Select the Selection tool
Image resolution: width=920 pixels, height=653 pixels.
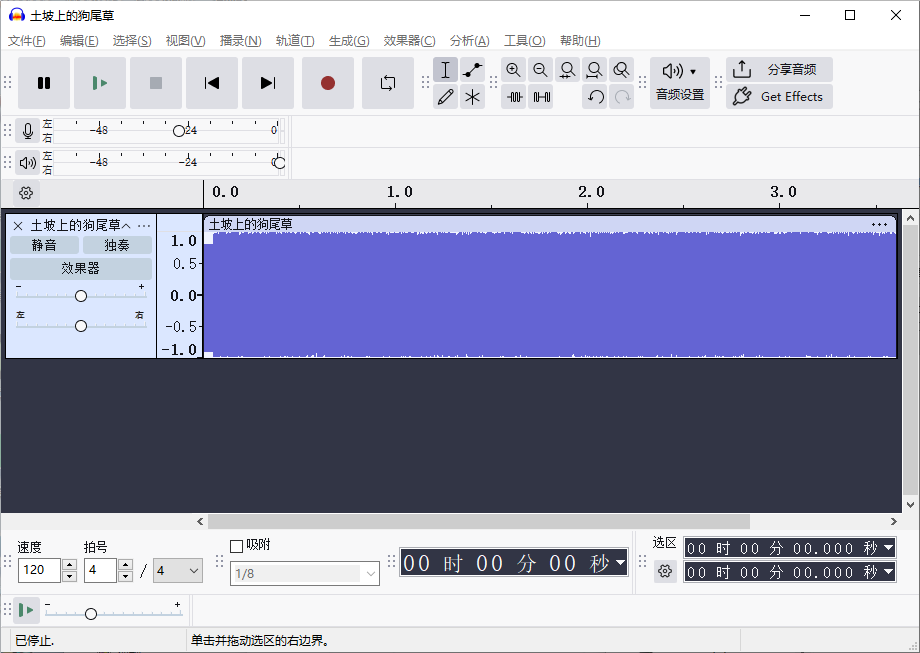[x=445, y=70]
